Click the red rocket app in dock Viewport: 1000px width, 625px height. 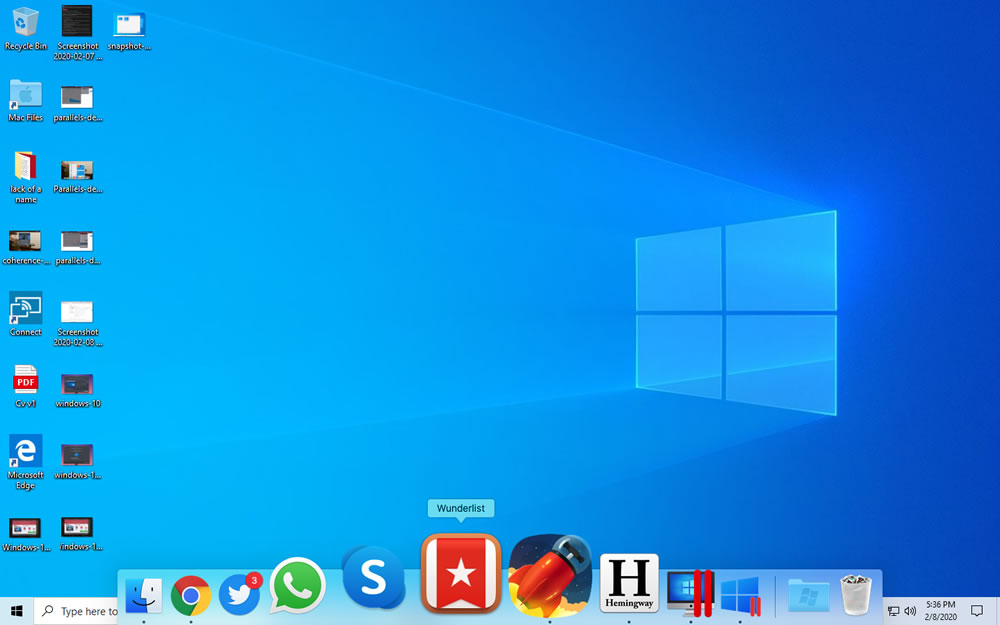[x=550, y=575]
